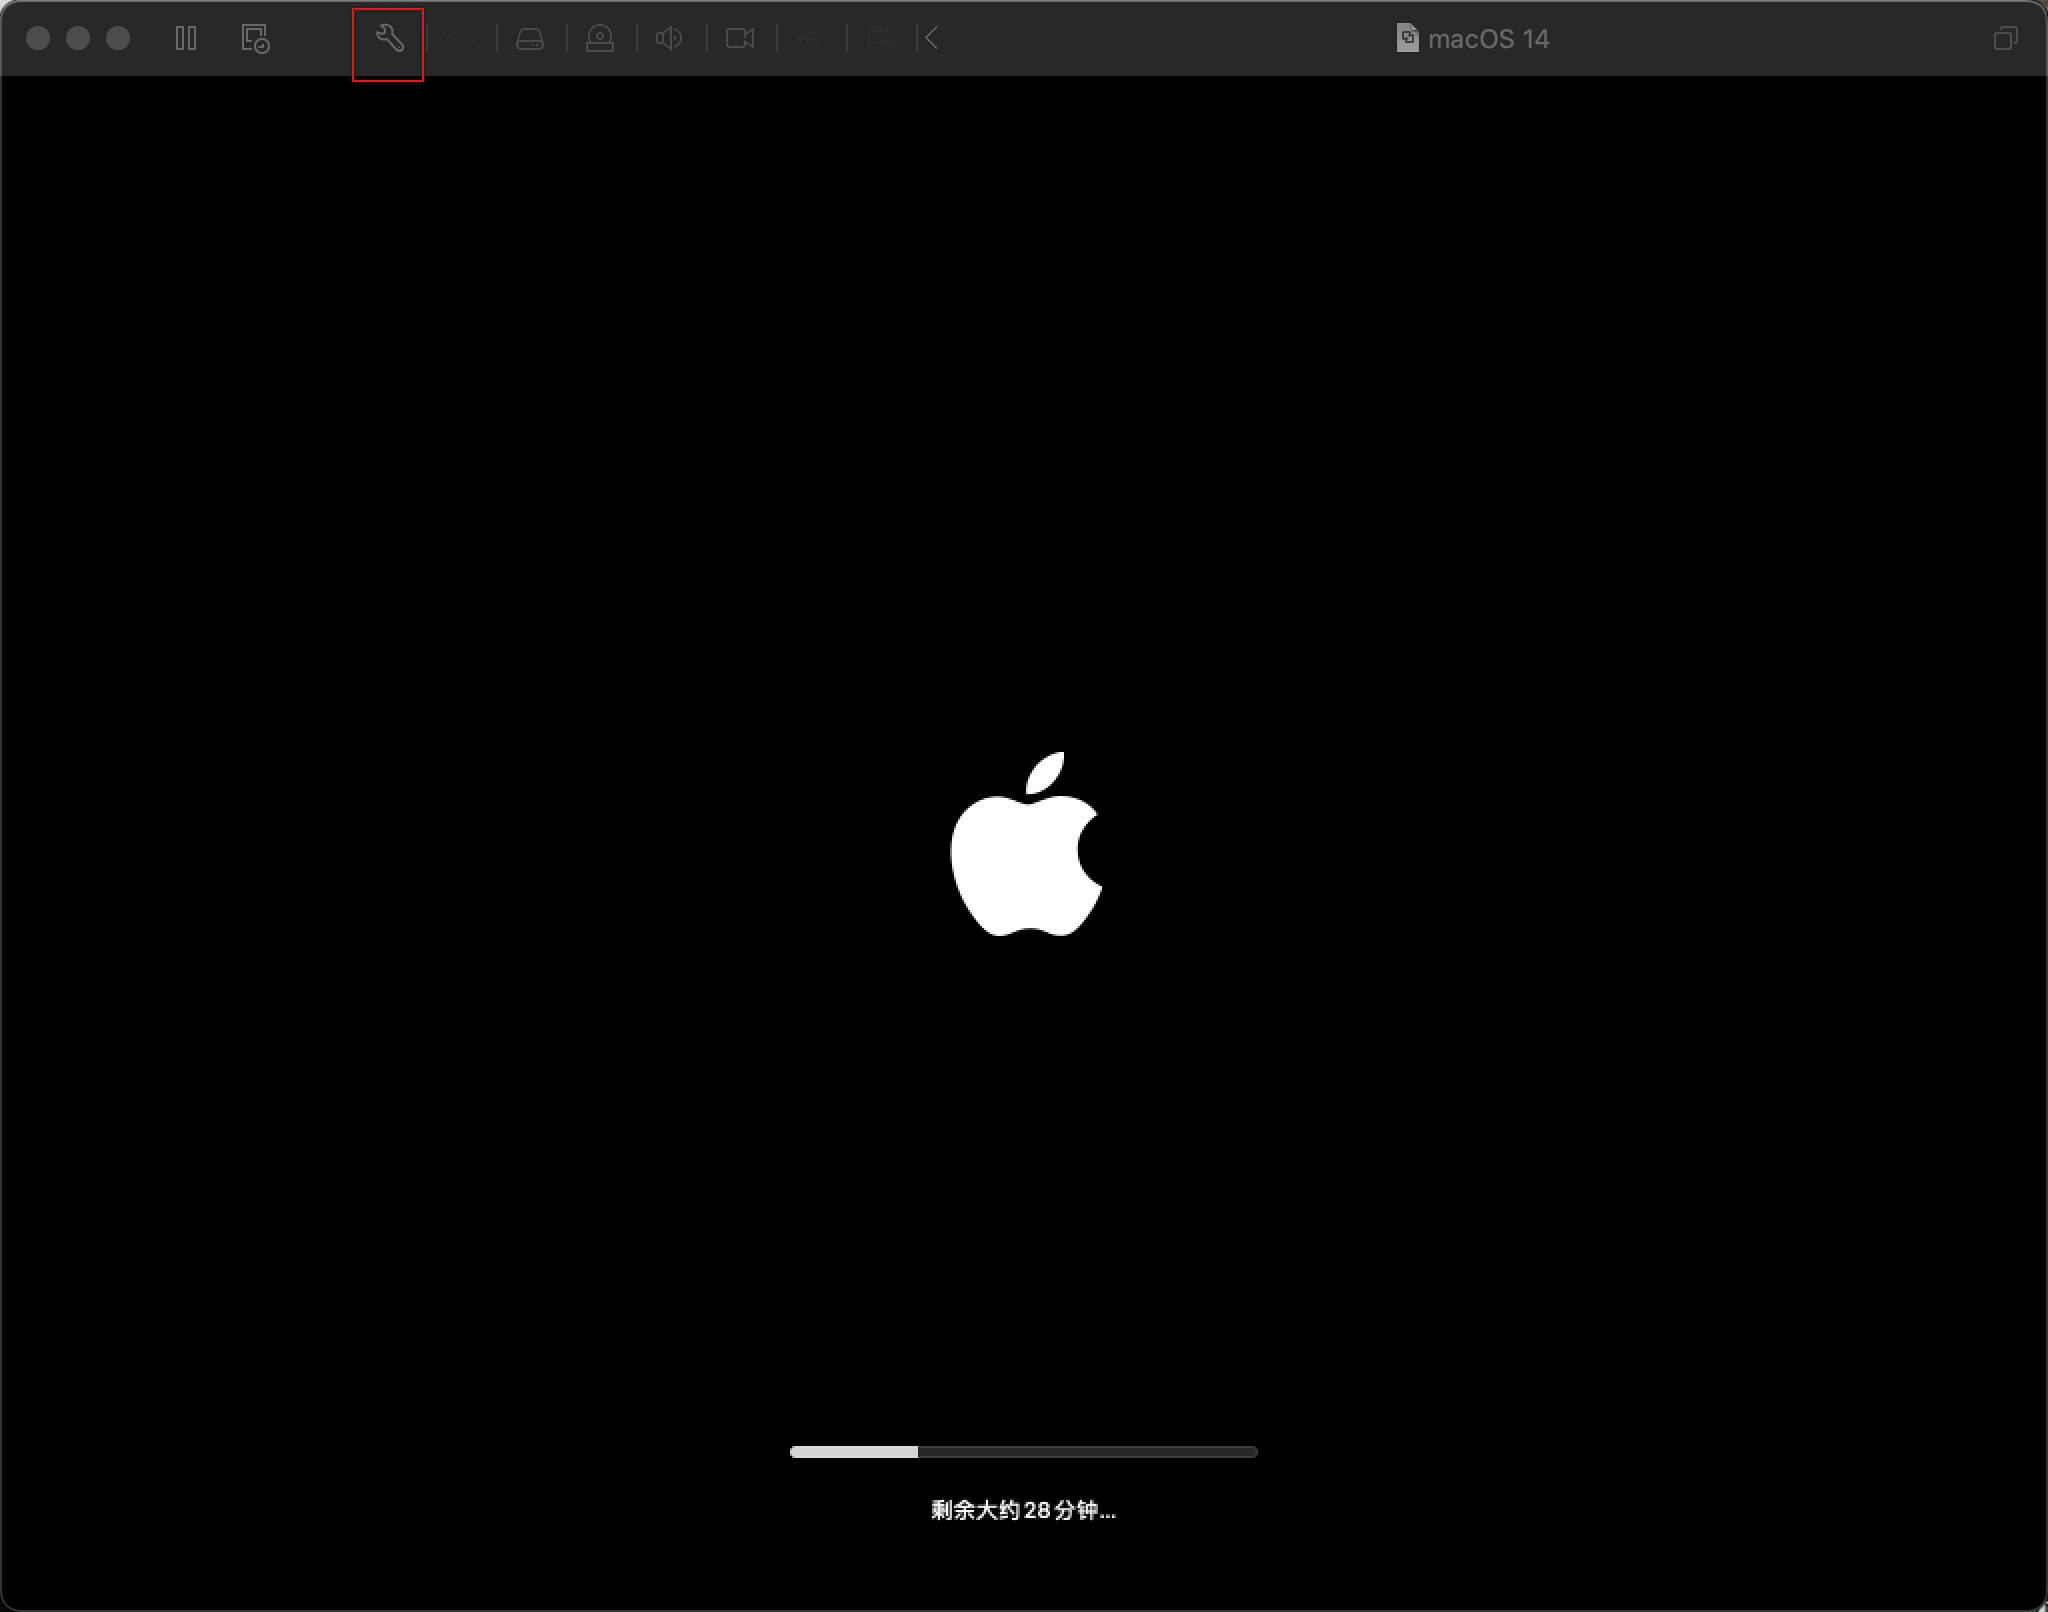Take a snapshot using the snapshot icon
Image resolution: width=2048 pixels, height=1612 pixels.
pyautogui.click(x=254, y=39)
